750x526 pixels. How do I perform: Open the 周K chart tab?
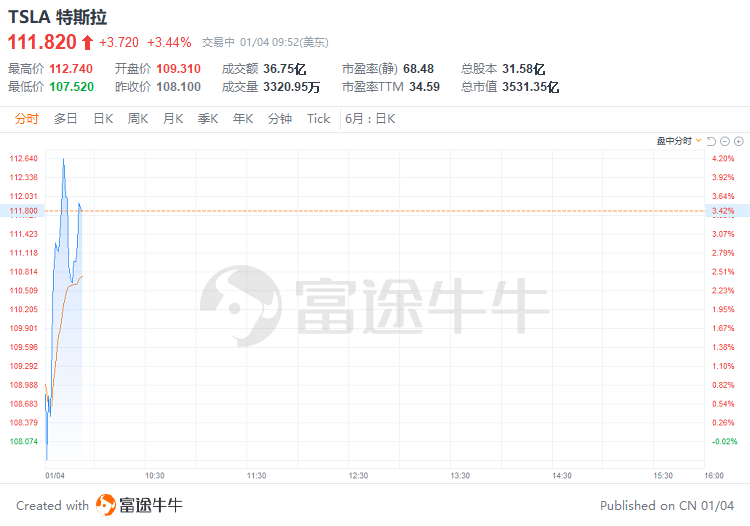pos(138,119)
